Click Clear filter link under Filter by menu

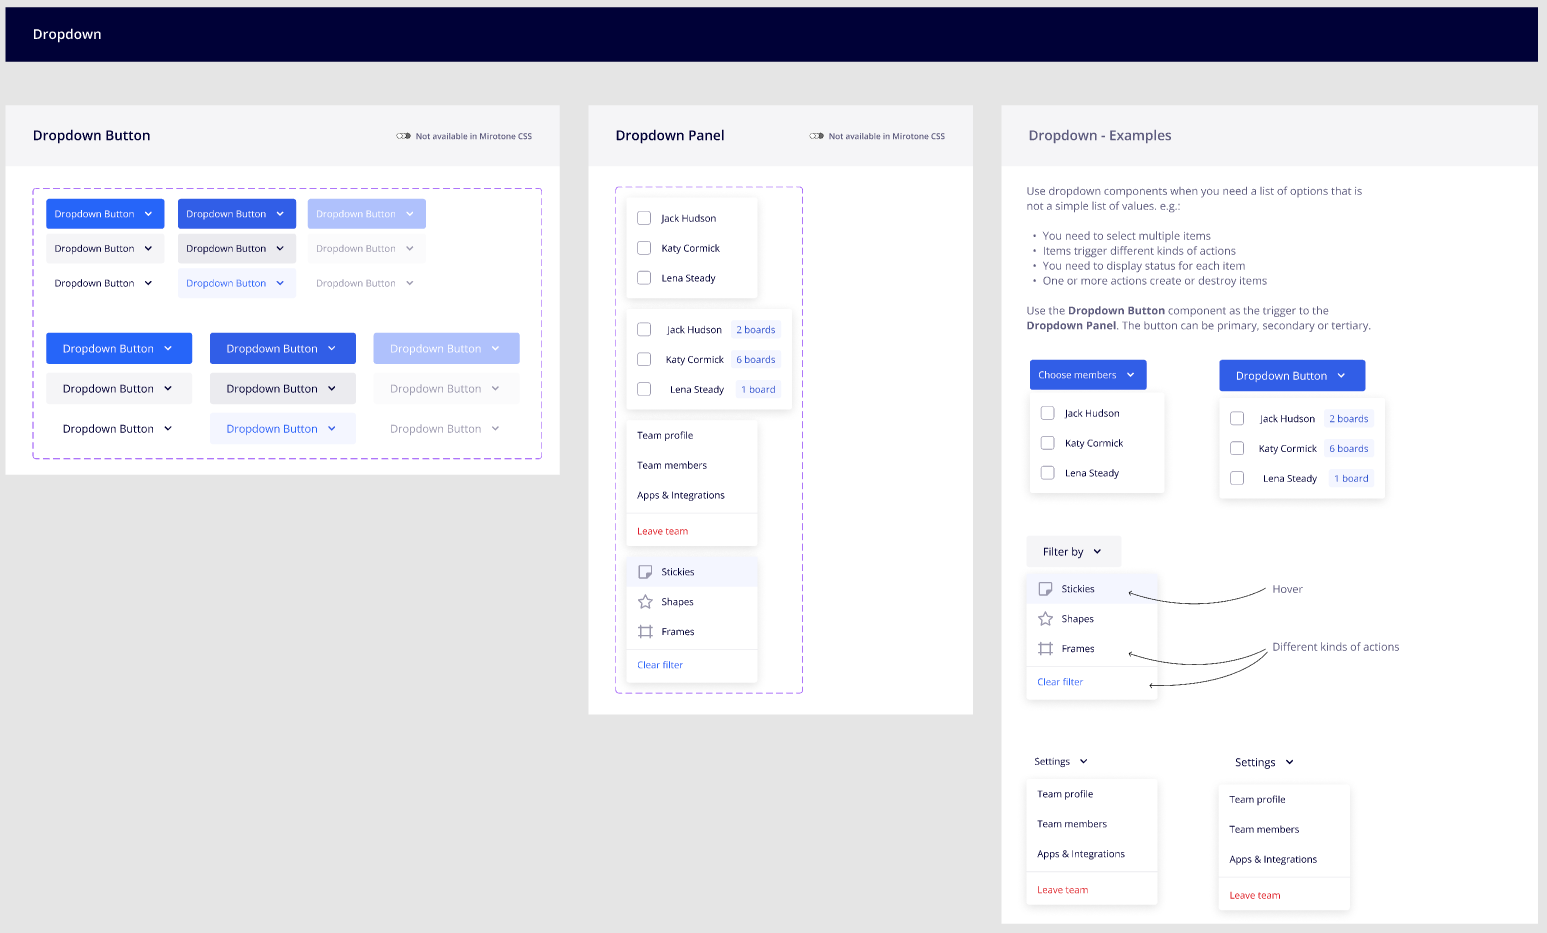(1059, 682)
